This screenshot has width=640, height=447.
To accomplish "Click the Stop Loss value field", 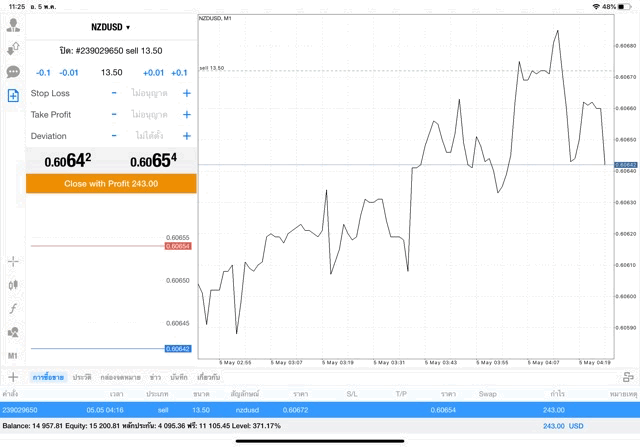I will 149,93.
